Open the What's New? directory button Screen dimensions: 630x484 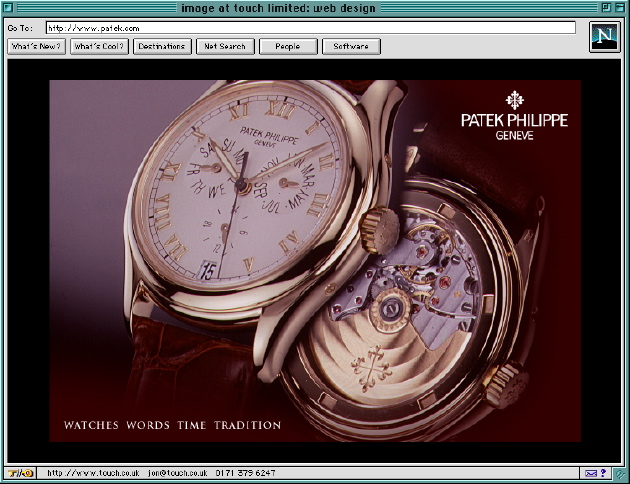[x=36, y=47]
